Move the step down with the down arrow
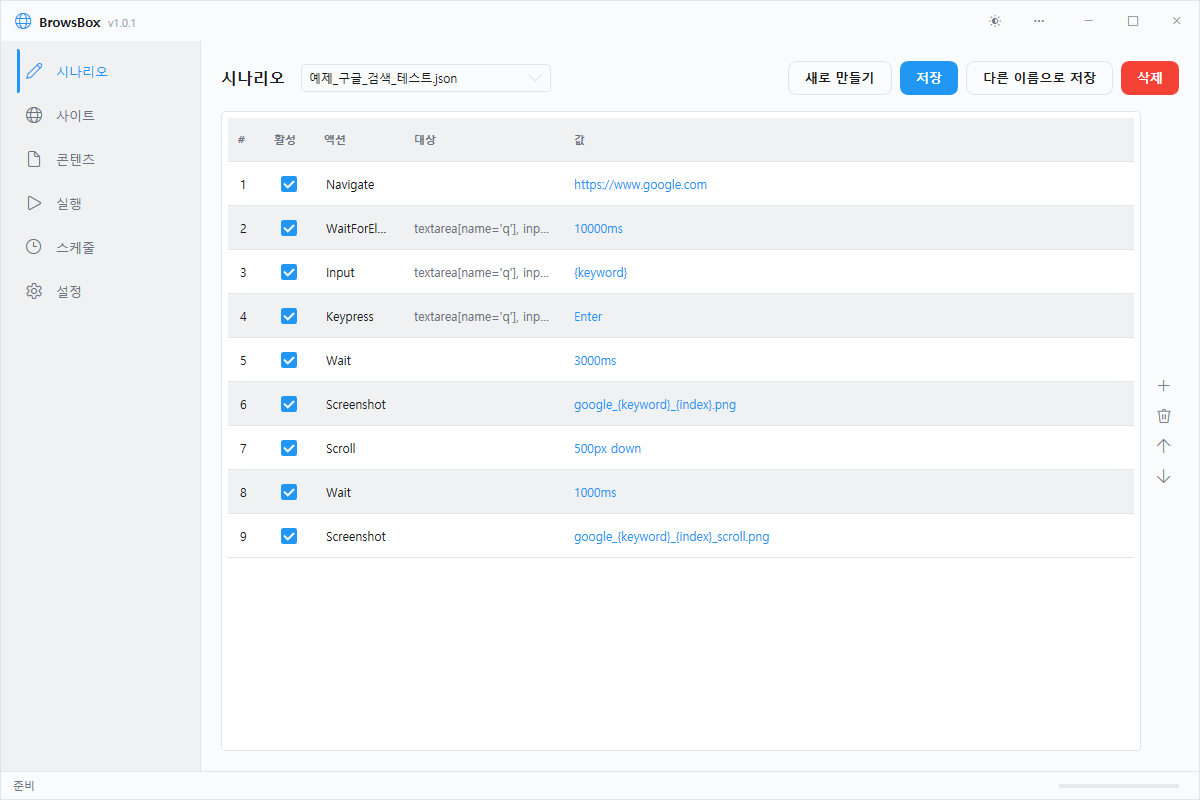The width and height of the screenshot is (1200, 800). coord(1163,476)
